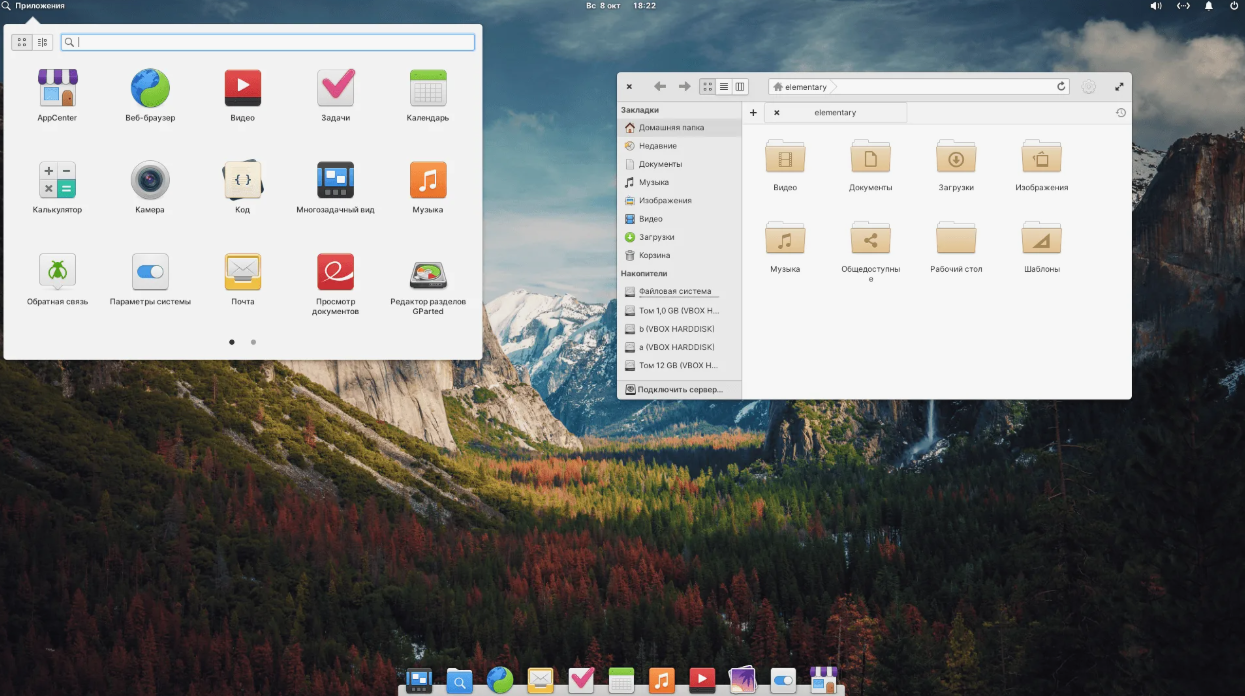
Task: Switch file manager to column view
Action: coord(740,87)
